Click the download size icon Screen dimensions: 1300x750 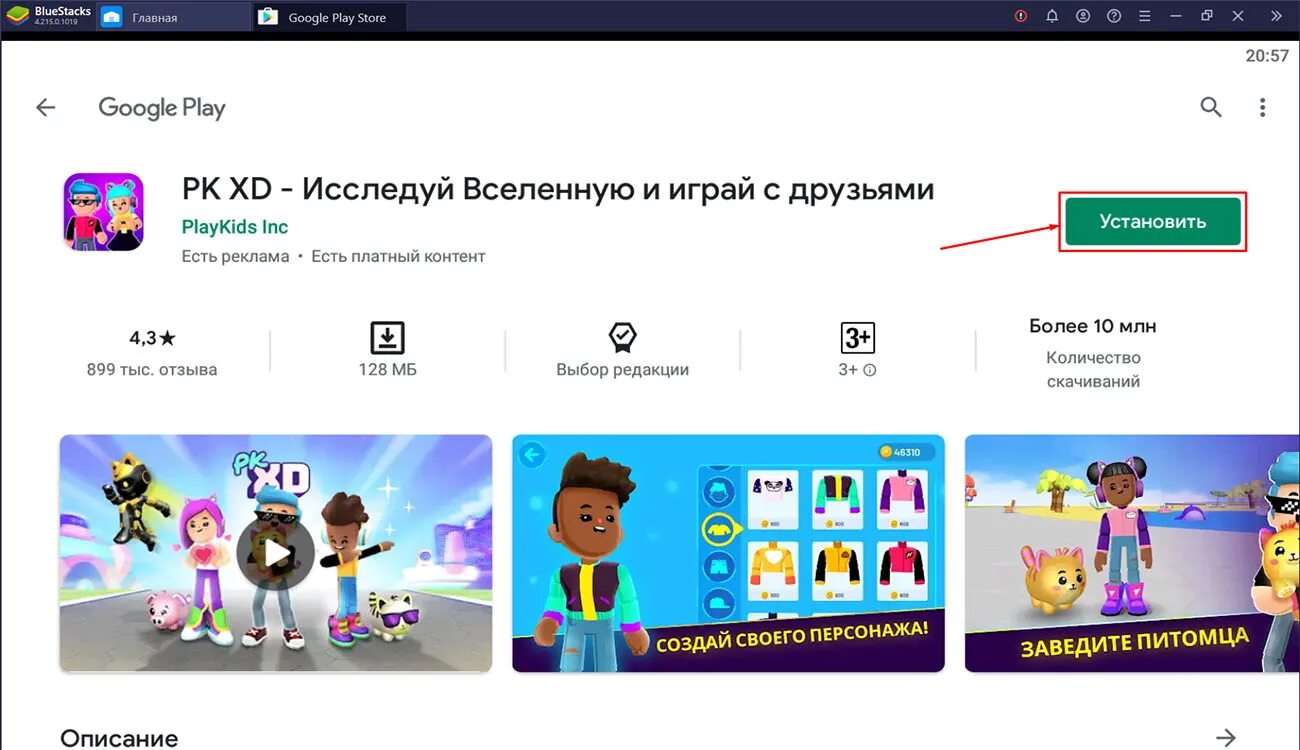click(x=388, y=338)
